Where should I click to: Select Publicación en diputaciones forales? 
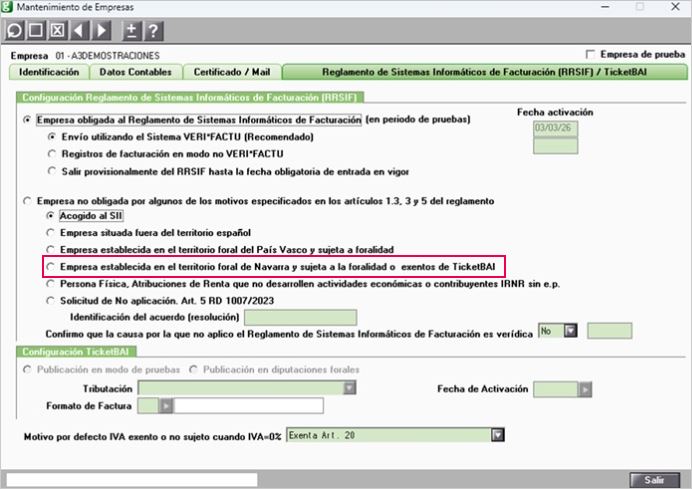[193, 369]
